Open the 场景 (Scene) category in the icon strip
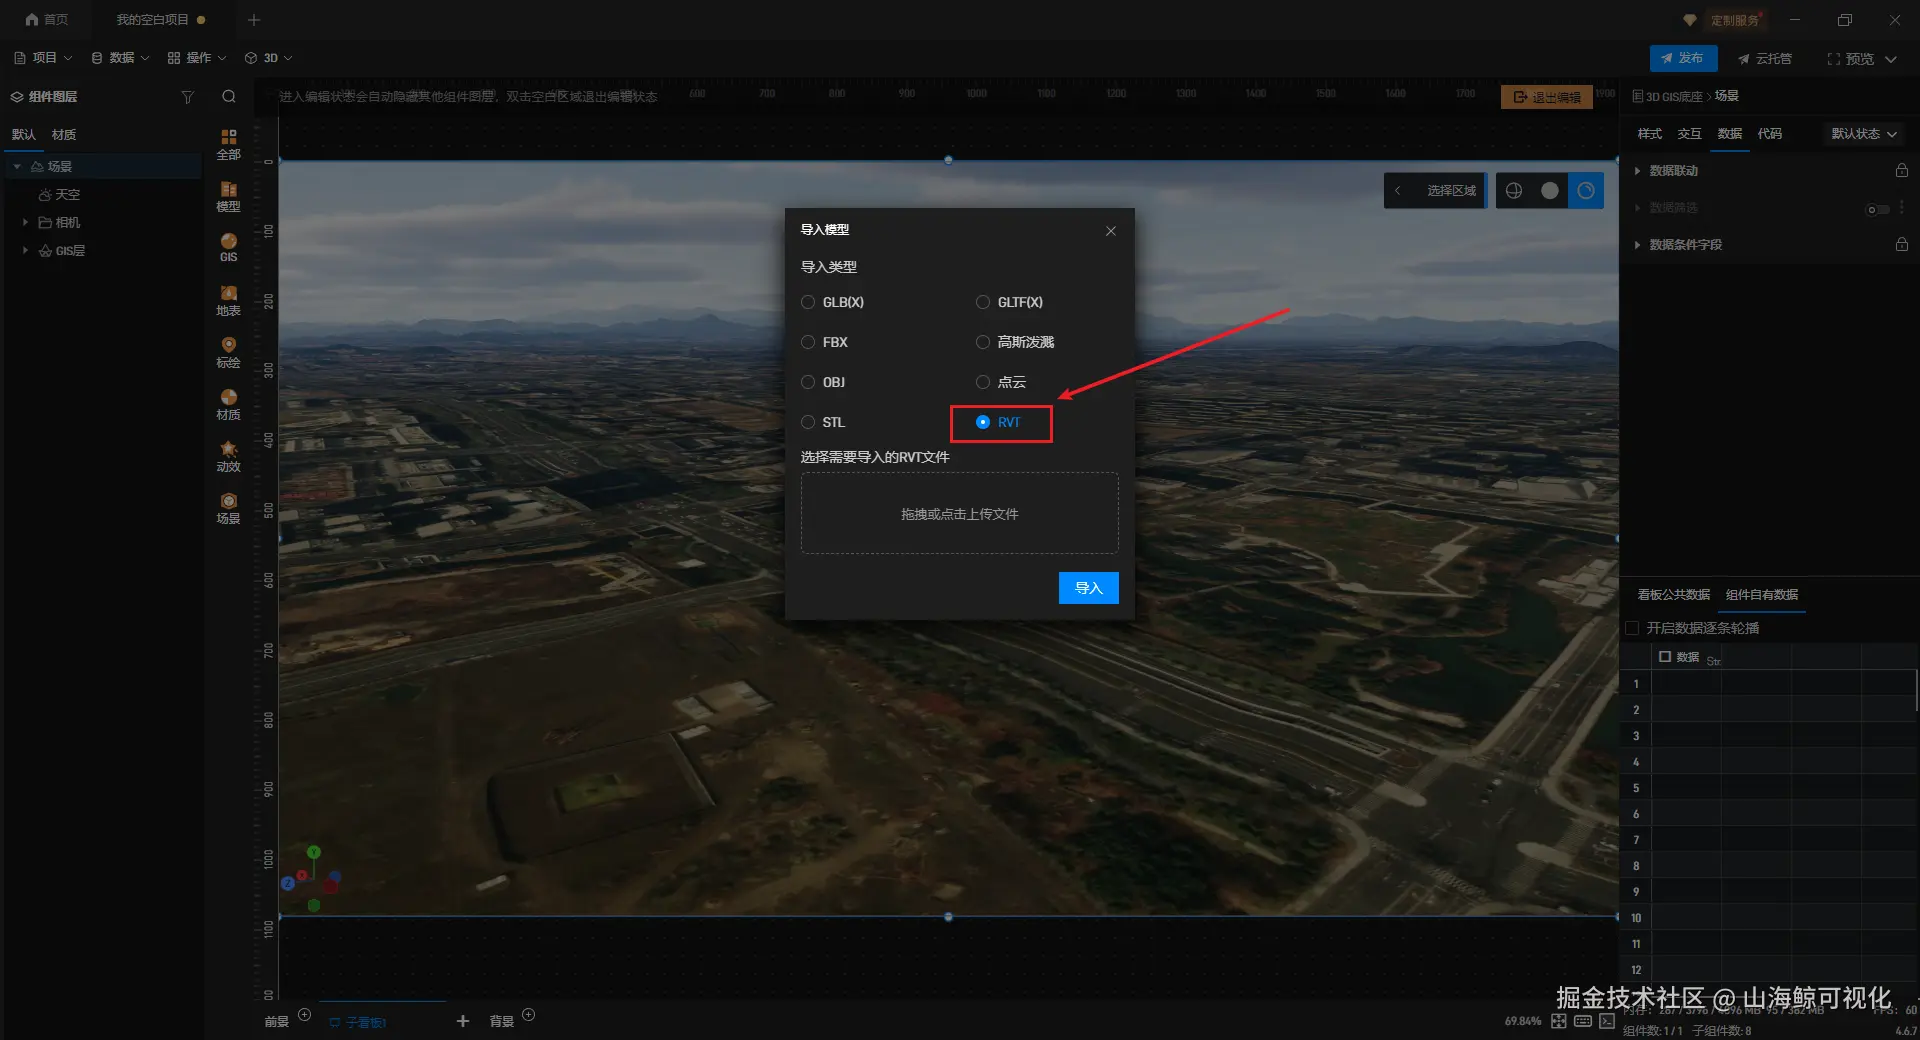The width and height of the screenshot is (1920, 1040). click(x=228, y=508)
